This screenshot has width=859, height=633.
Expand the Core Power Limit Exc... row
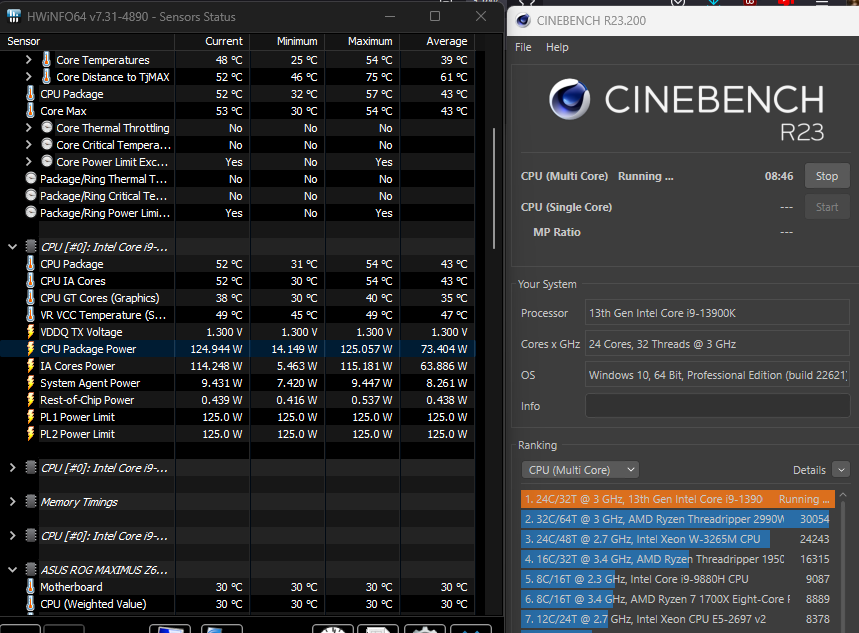28,161
